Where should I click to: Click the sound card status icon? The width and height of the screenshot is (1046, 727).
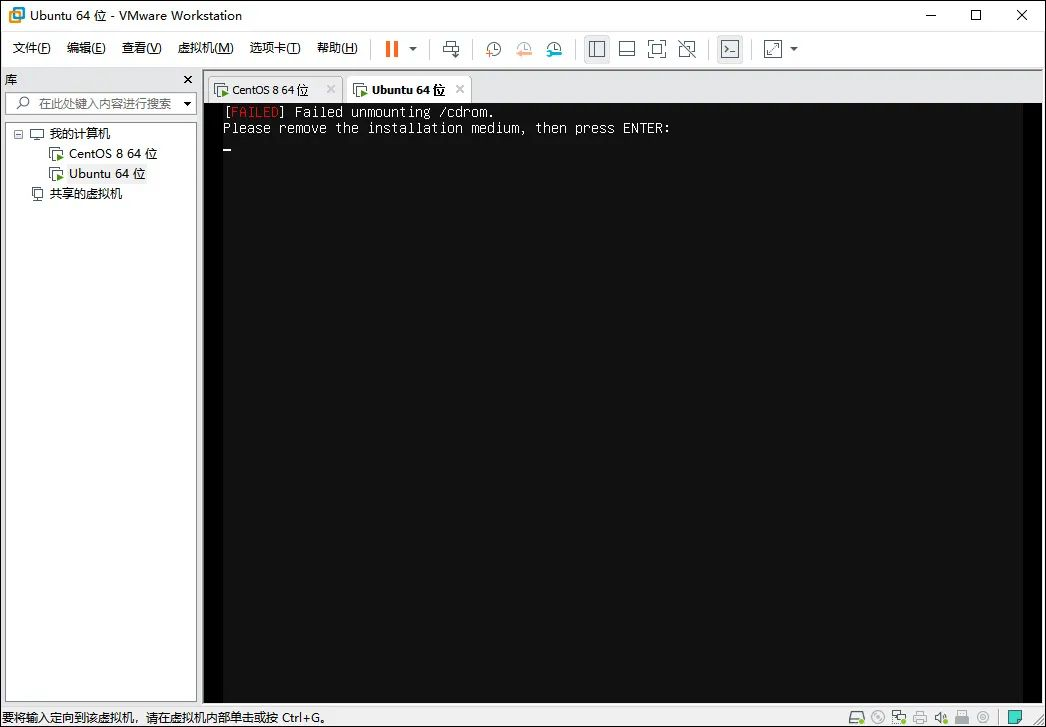pyautogui.click(x=941, y=718)
